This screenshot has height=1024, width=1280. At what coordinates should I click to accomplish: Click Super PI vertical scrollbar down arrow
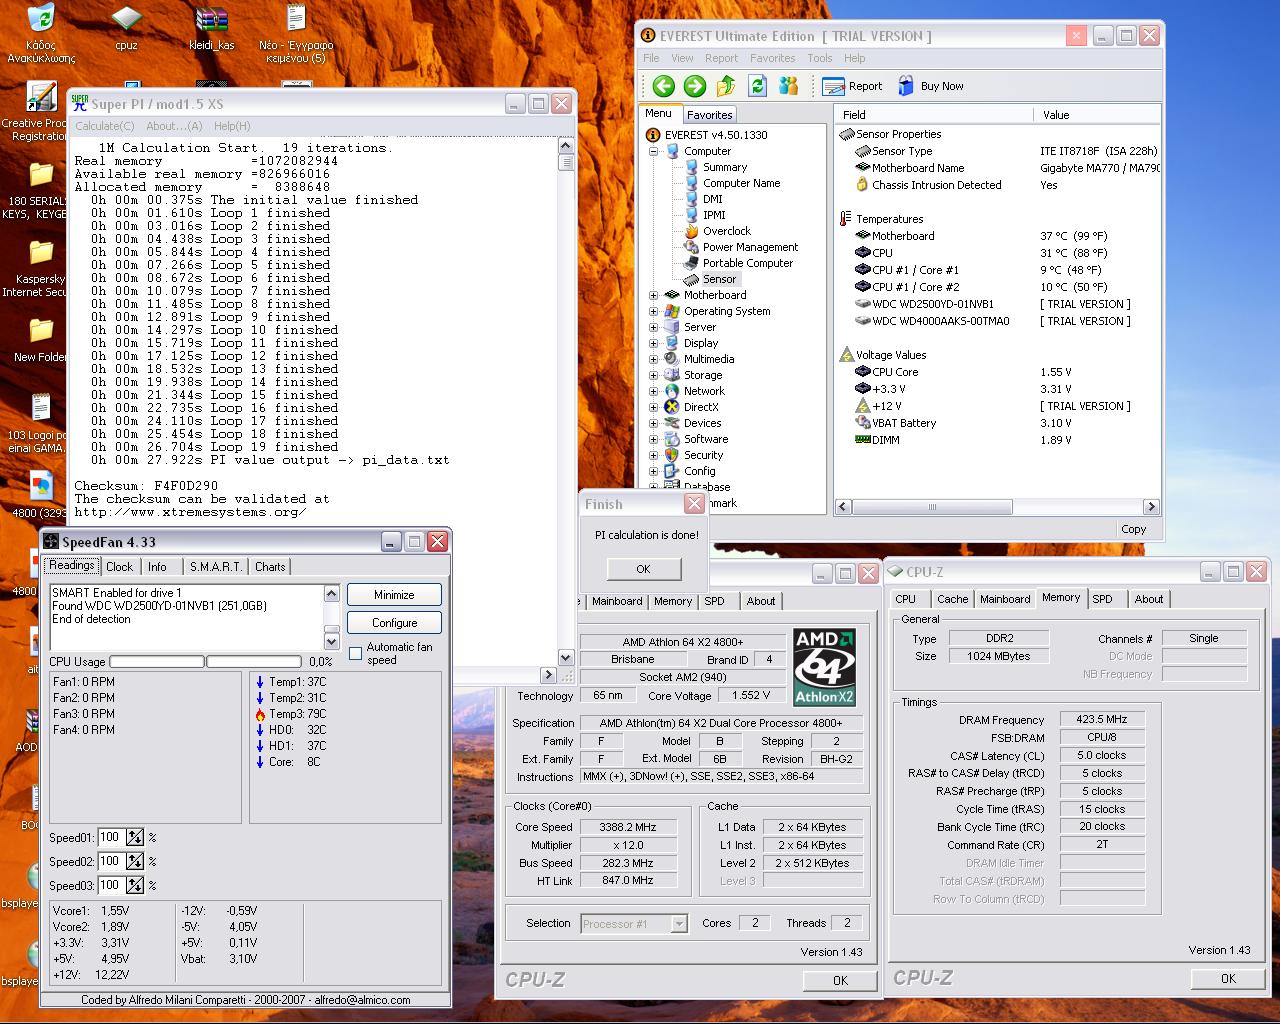pos(566,657)
